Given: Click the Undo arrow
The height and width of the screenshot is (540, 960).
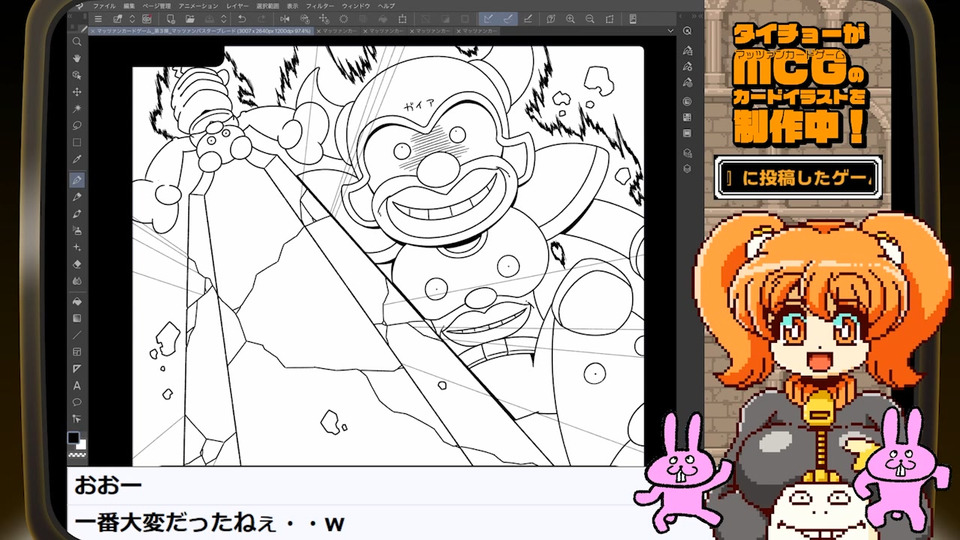Looking at the screenshot, I should tap(242, 19).
